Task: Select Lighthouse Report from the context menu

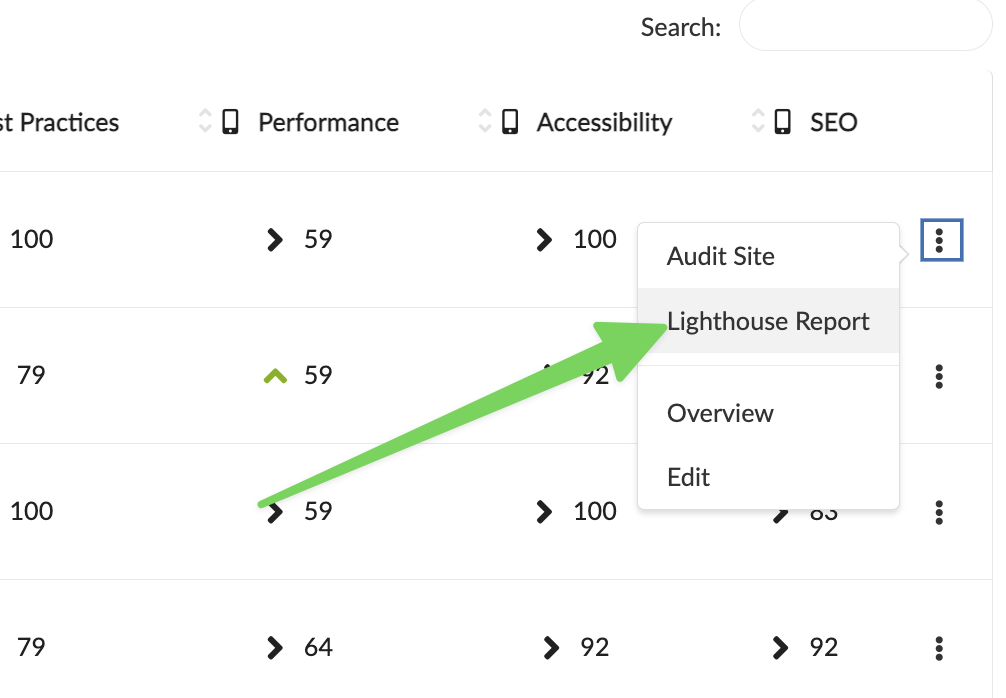Action: tap(768, 322)
